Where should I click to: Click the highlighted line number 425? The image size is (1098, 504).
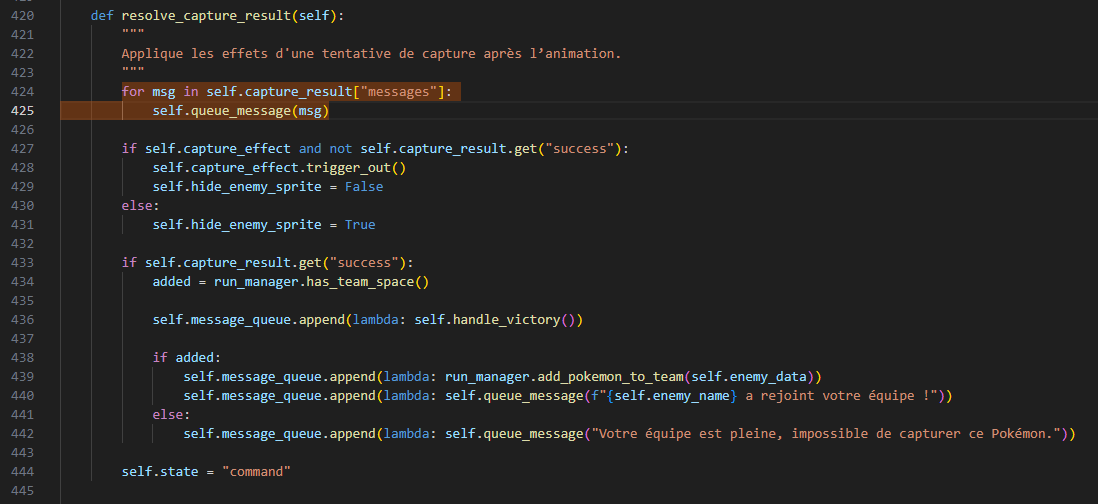point(22,111)
